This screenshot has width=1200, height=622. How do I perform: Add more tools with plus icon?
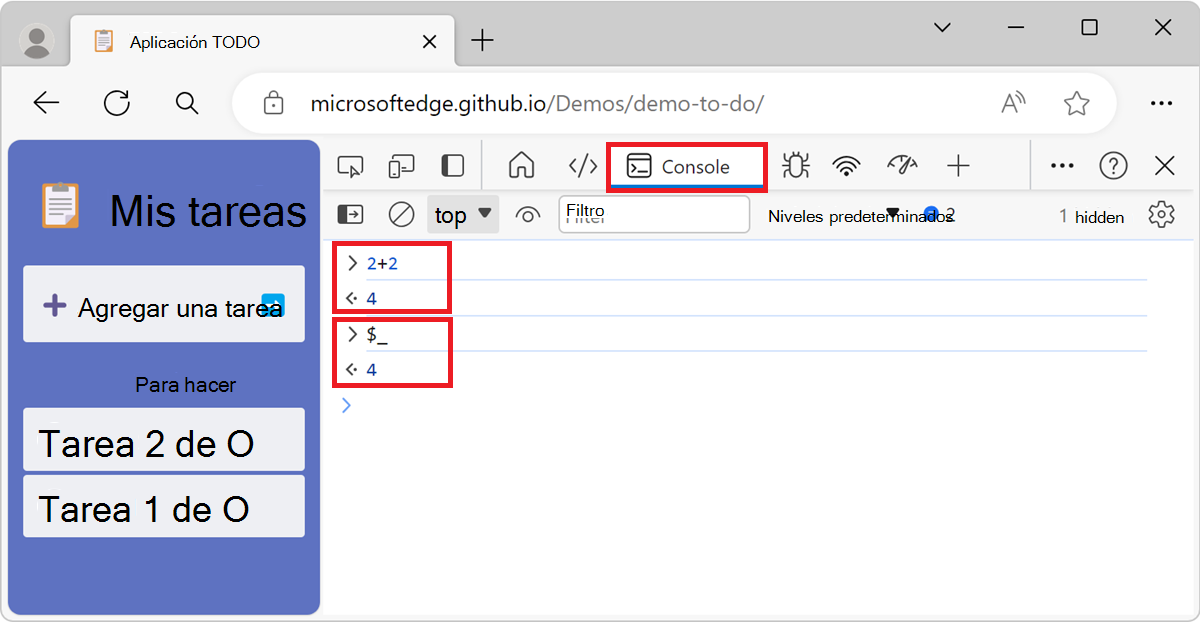point(958,166)
